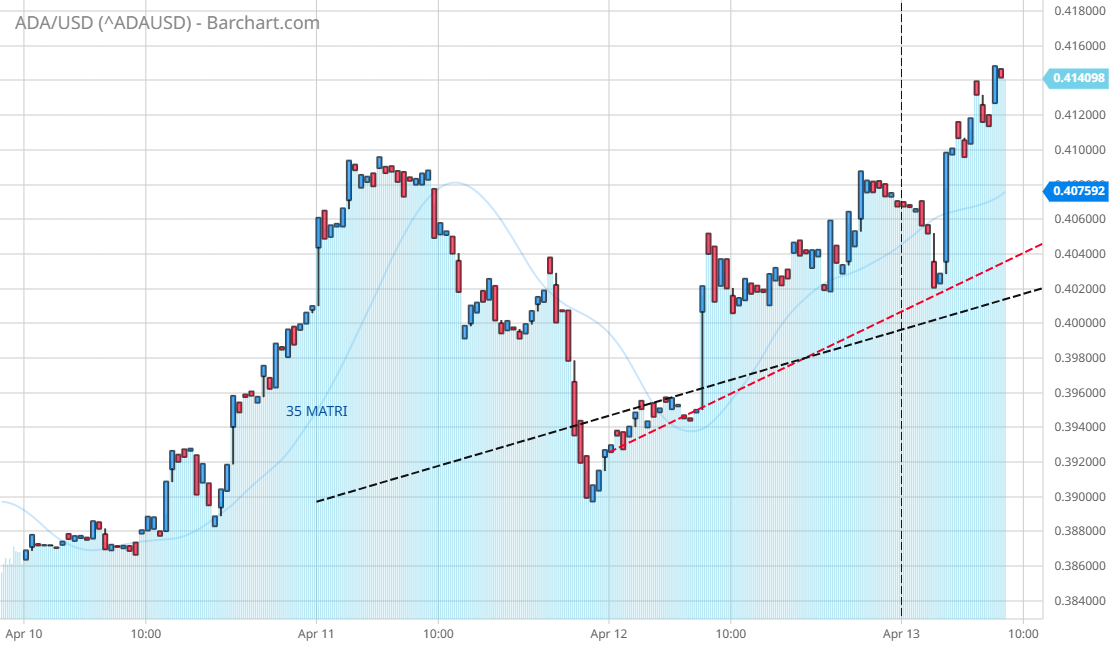Click the 0.390000 price axis label
The height and width of the screenshot is (645, 1110).
coord(1076,497)
